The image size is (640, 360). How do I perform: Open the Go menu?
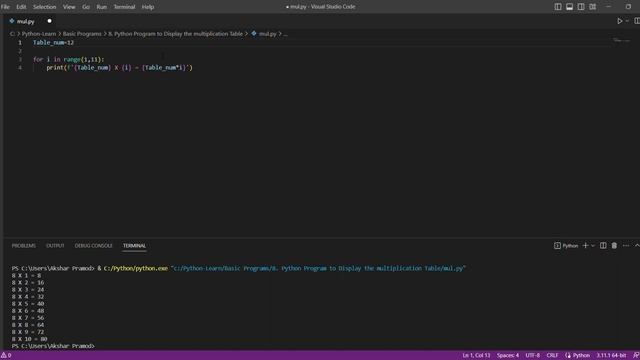86,7
